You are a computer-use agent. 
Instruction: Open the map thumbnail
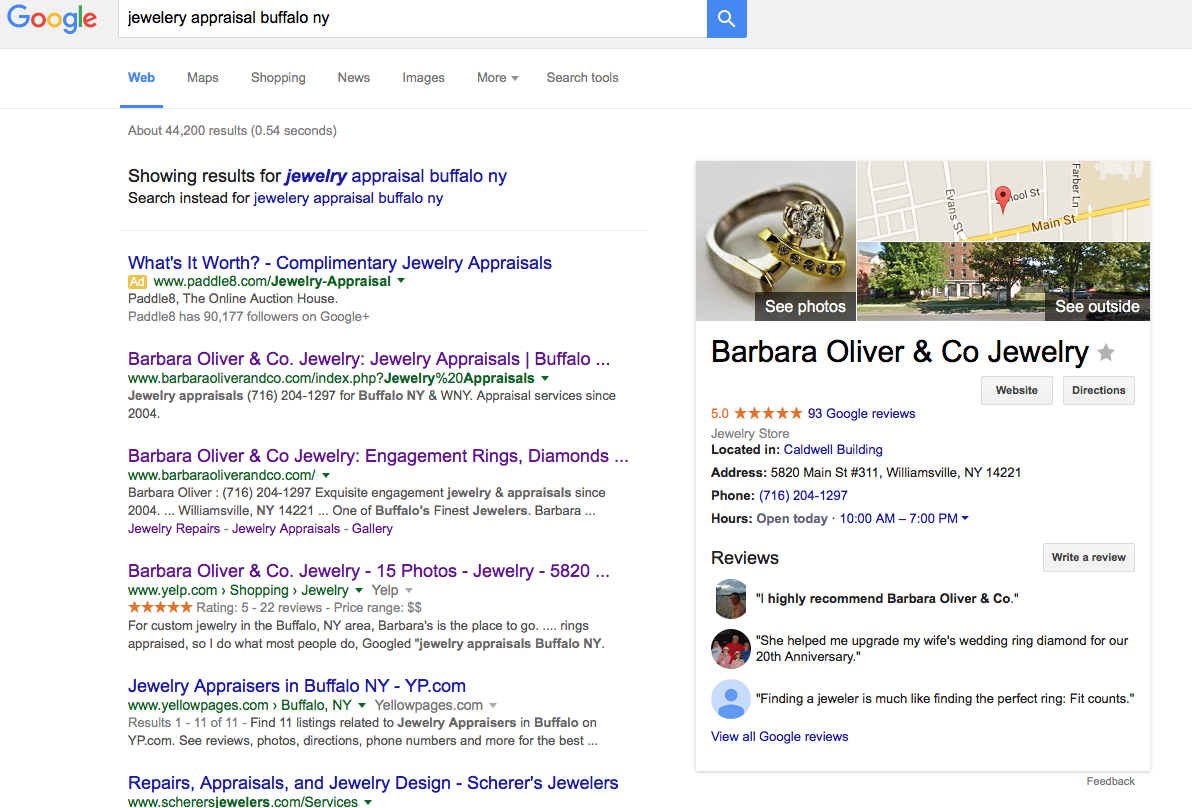point(1003,201)
